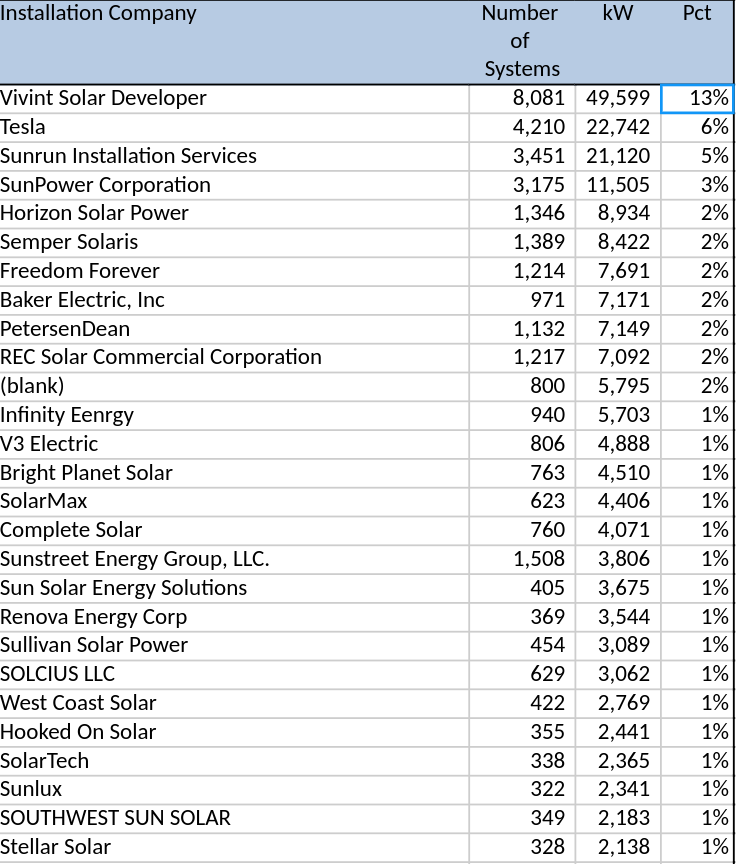Select Renova Energy Corp cell
The image size is (736, 864).
(234, 617)
